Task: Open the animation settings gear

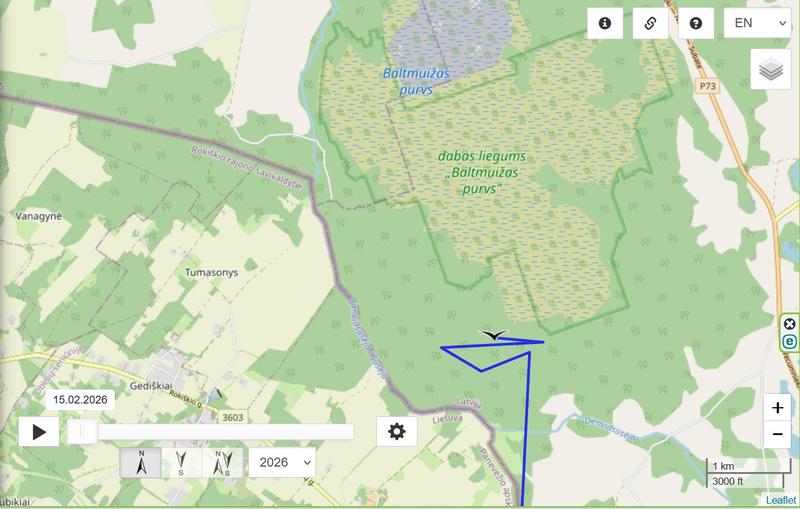Action: 396,431
